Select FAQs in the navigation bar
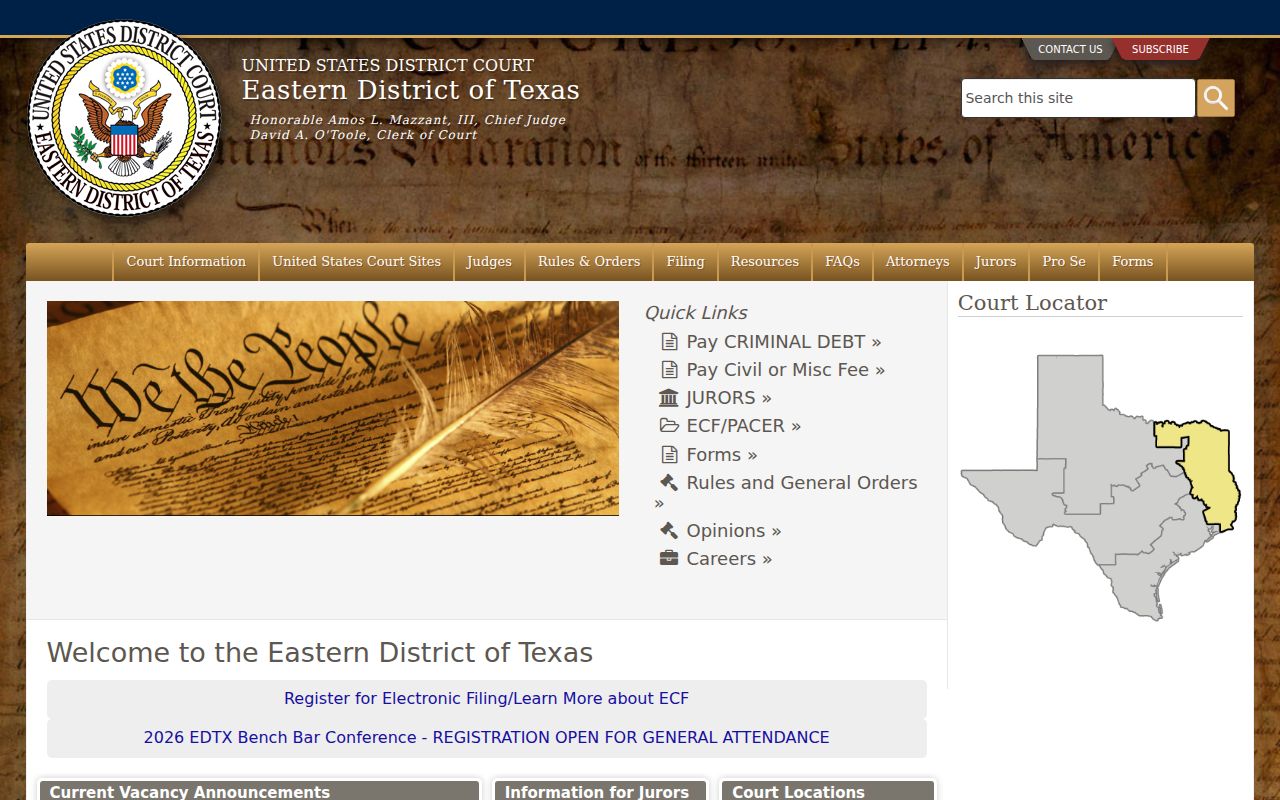The image size is (1280, 800). pyautogui.click(x=842, y=262)
